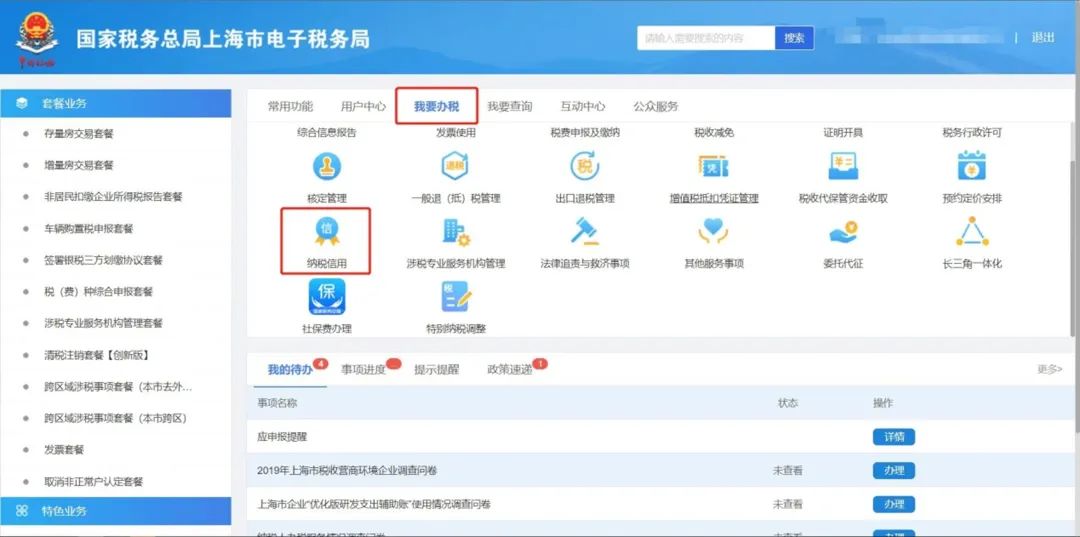Open 法律追责与救济事项 gavel icon
This screenshot has height=537, width=1080.
pyautogui.click(x=584, y=232)
